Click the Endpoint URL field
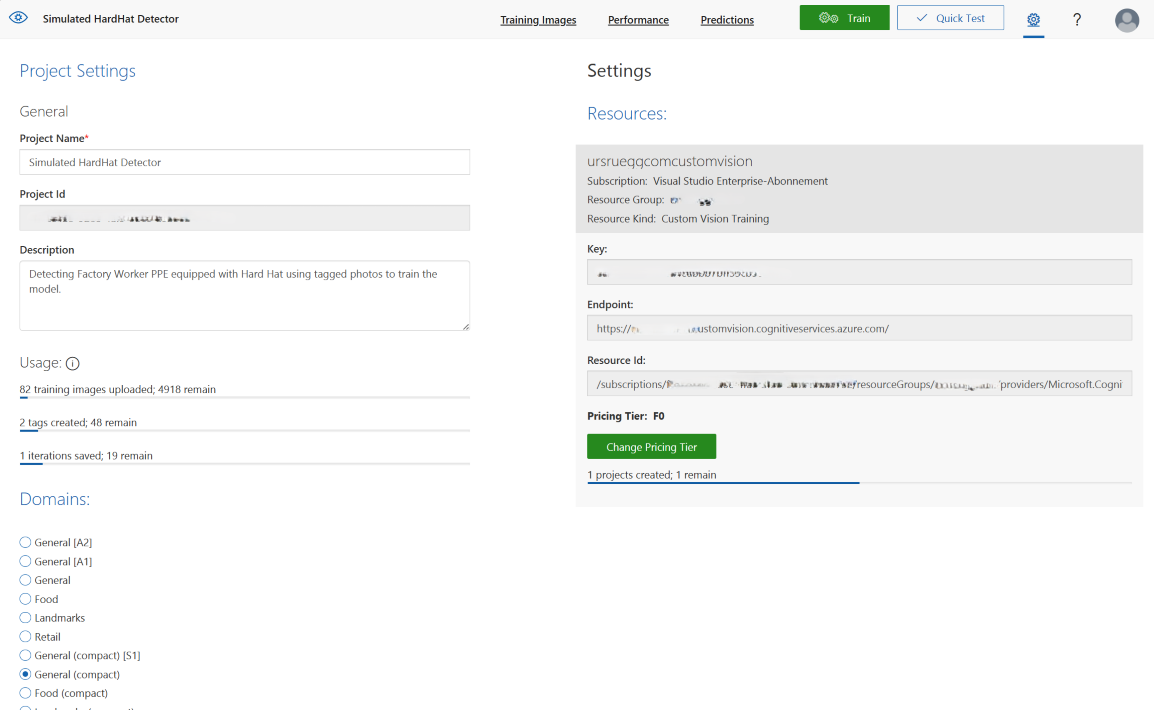 pos(859,328)
